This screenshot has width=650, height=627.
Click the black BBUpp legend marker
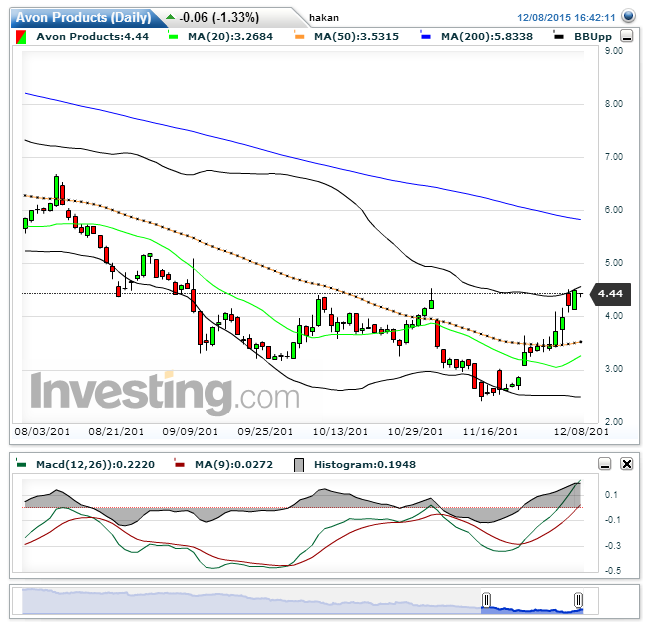point(558,36)
